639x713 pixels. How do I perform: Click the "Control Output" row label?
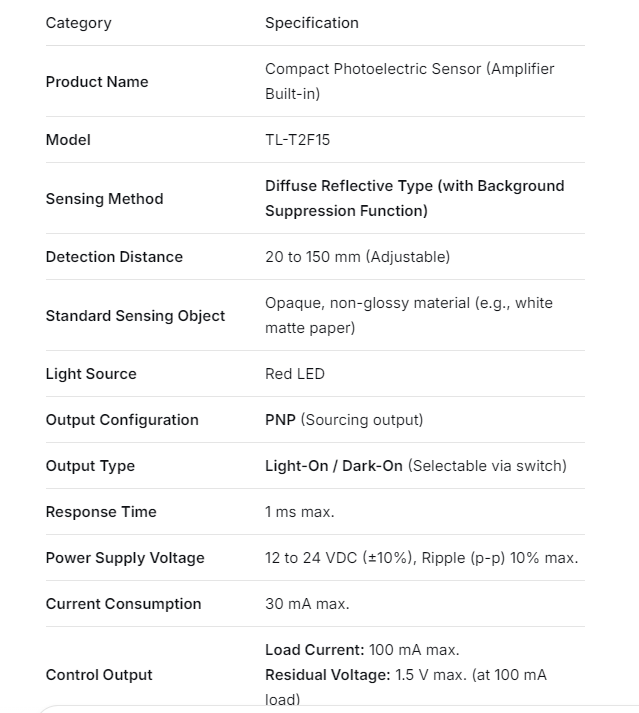pos(99,675)
